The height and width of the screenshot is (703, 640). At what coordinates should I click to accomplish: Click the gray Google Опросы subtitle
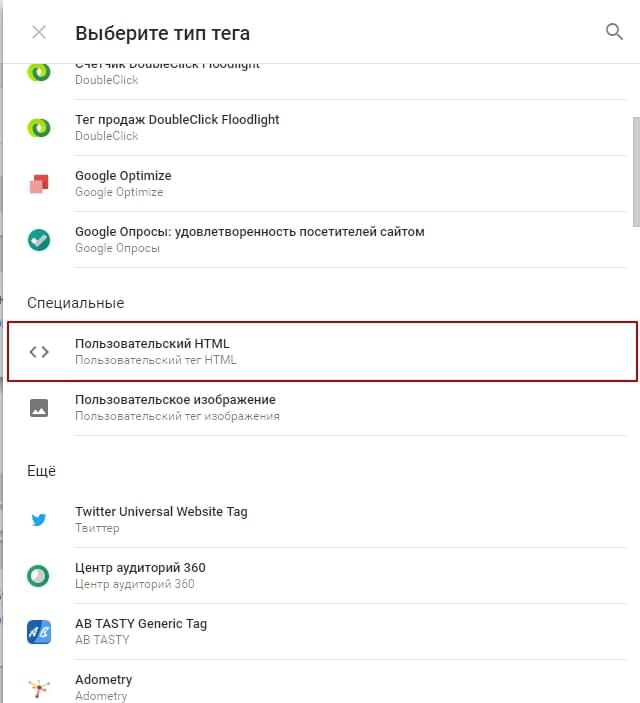click(118, 248)
